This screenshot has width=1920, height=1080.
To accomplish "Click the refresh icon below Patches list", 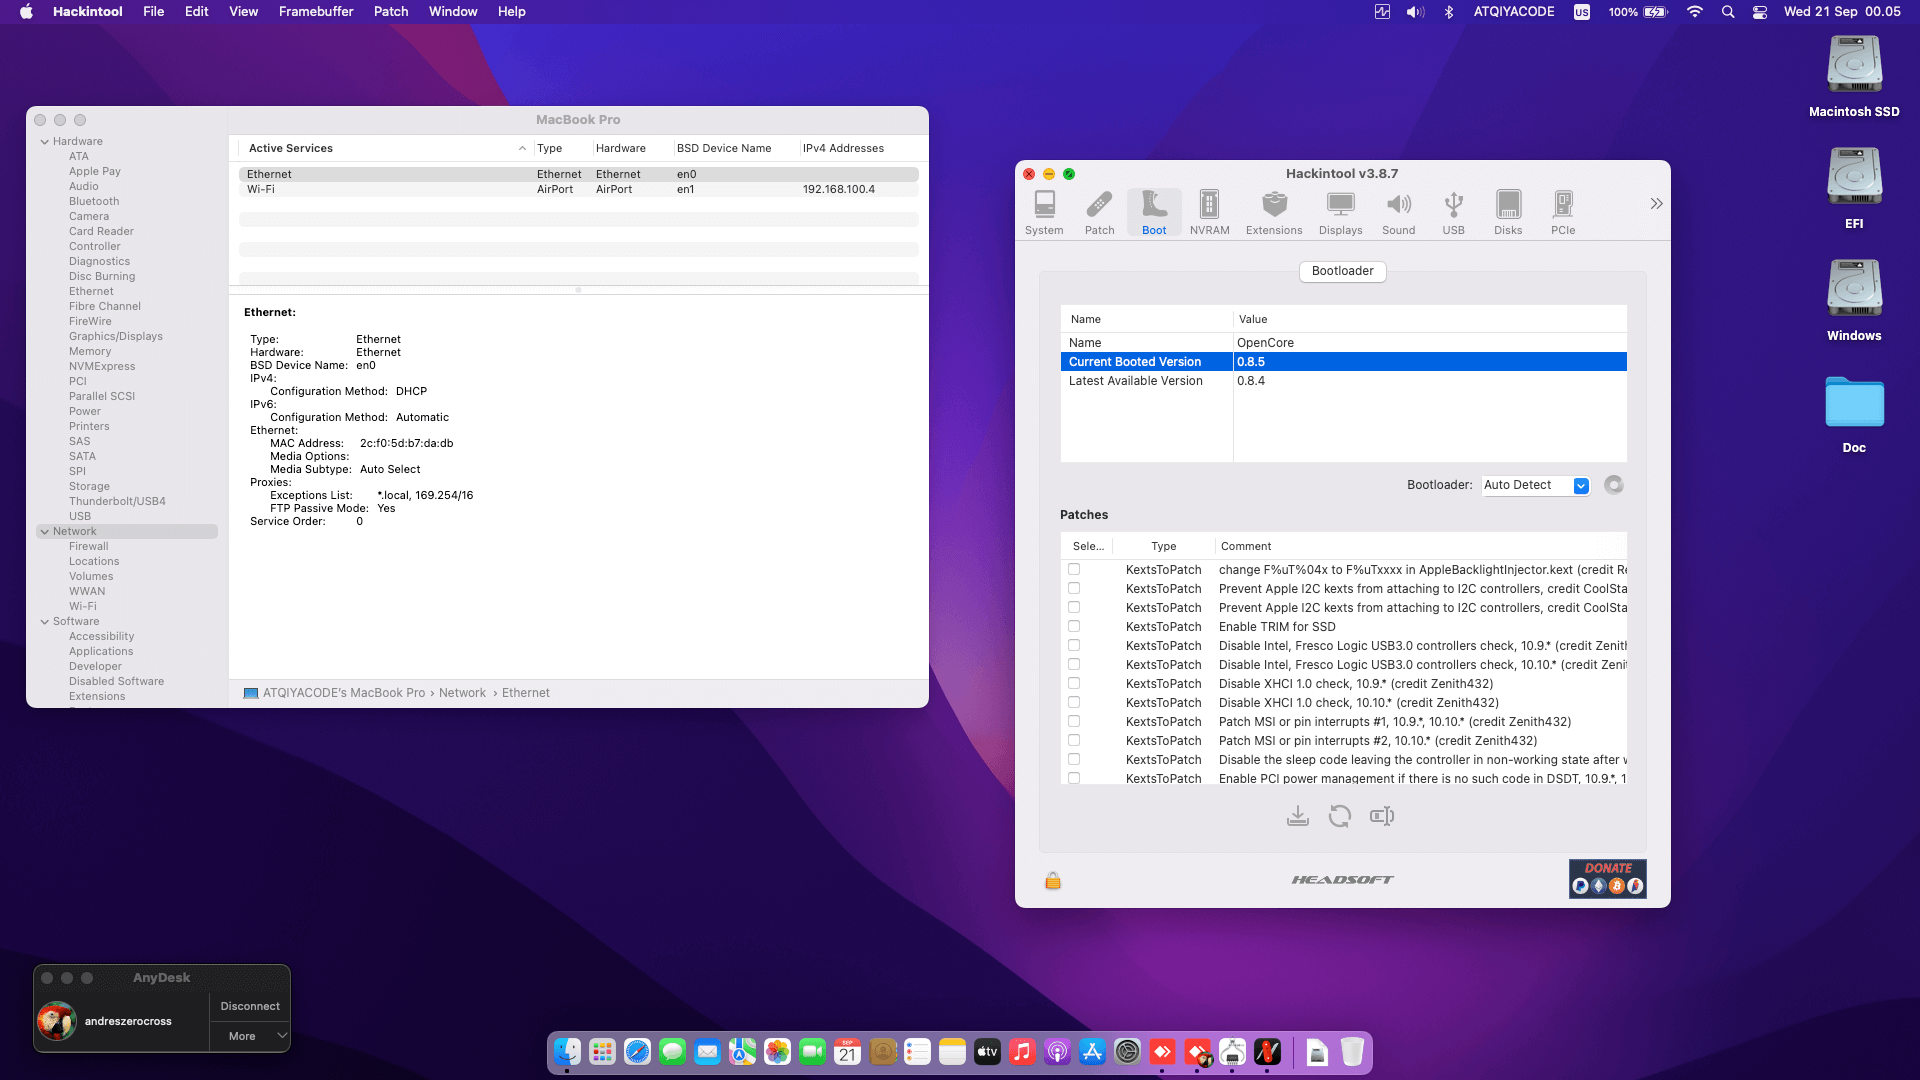I will 1339,816.
